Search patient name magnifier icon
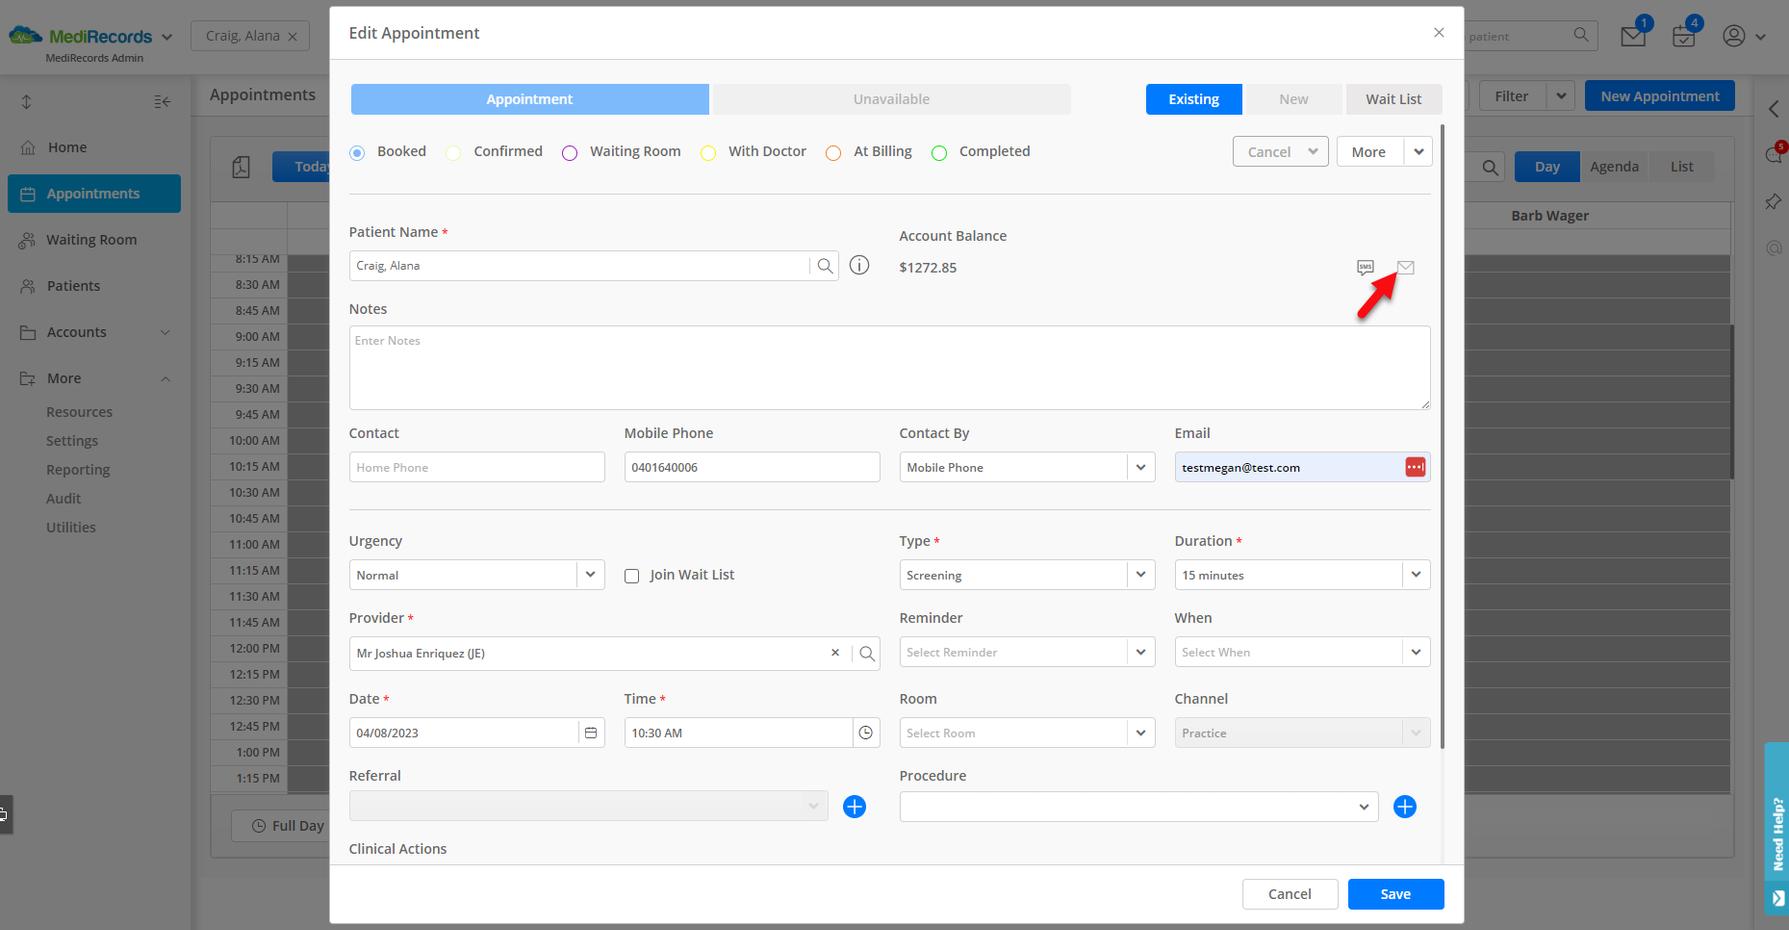The image size is (1789, 930). pos(825,266)
